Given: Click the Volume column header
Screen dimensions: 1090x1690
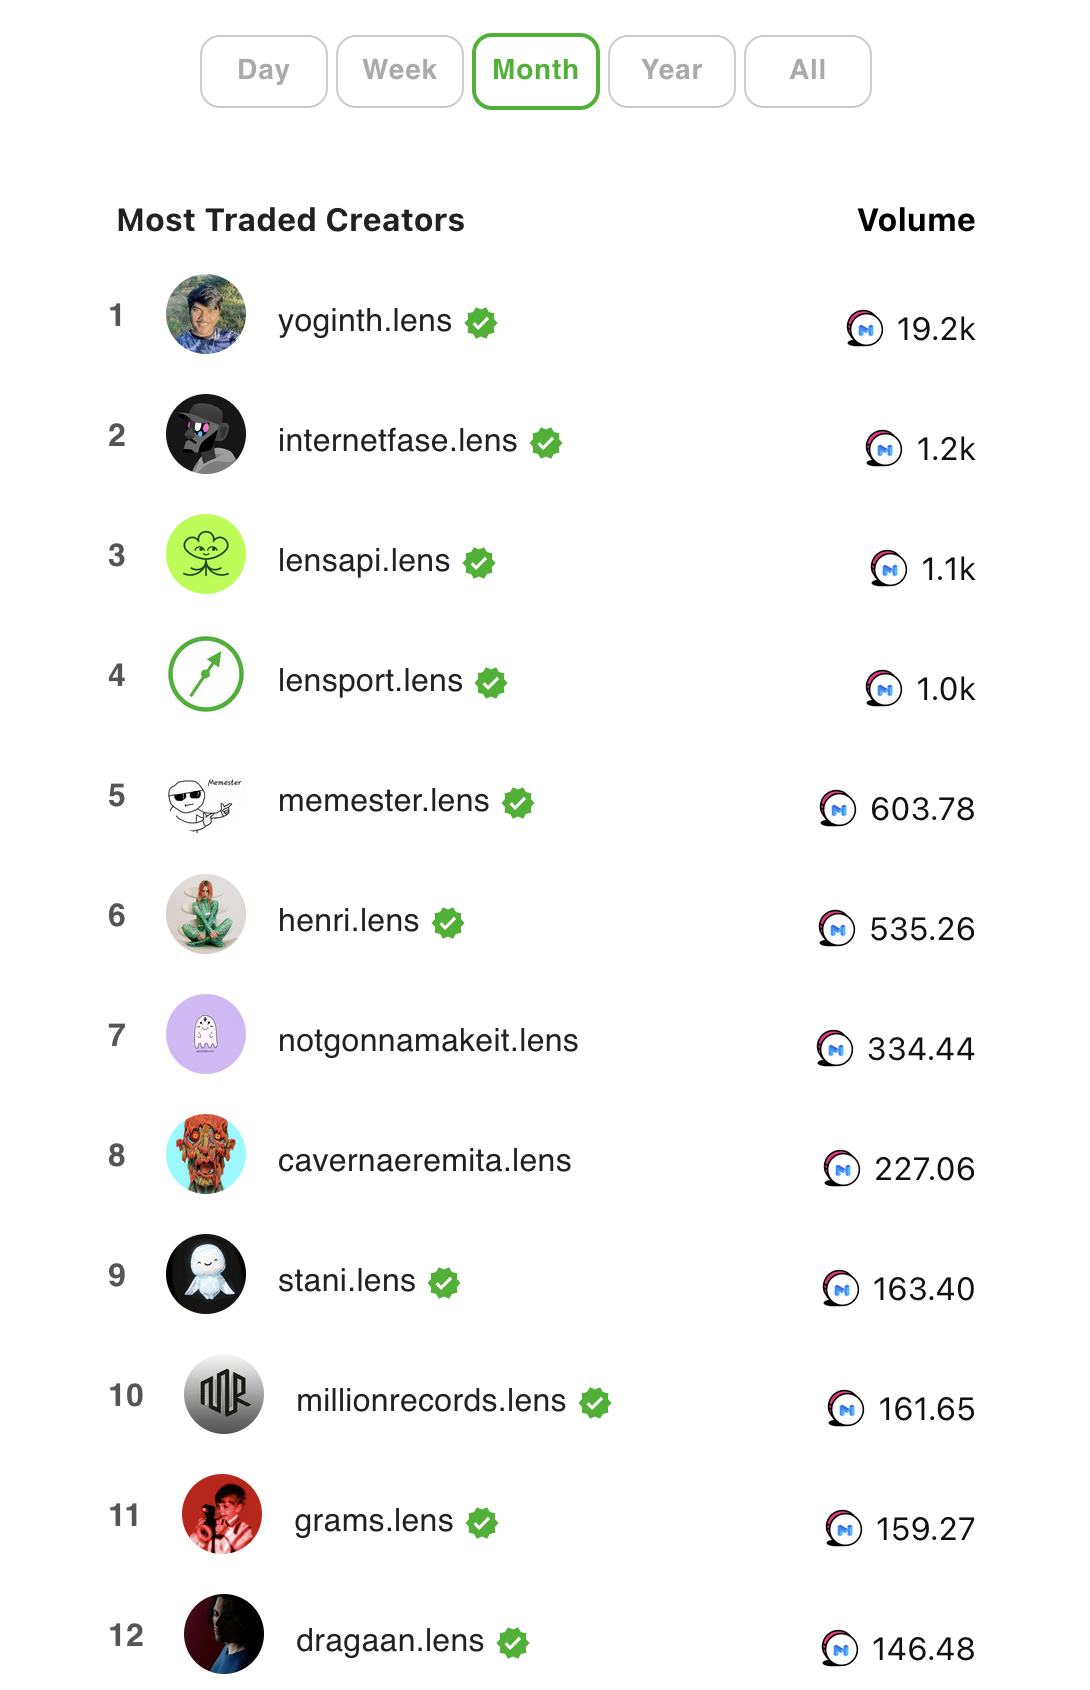Looking at the screenshot, I should point(916,220).
